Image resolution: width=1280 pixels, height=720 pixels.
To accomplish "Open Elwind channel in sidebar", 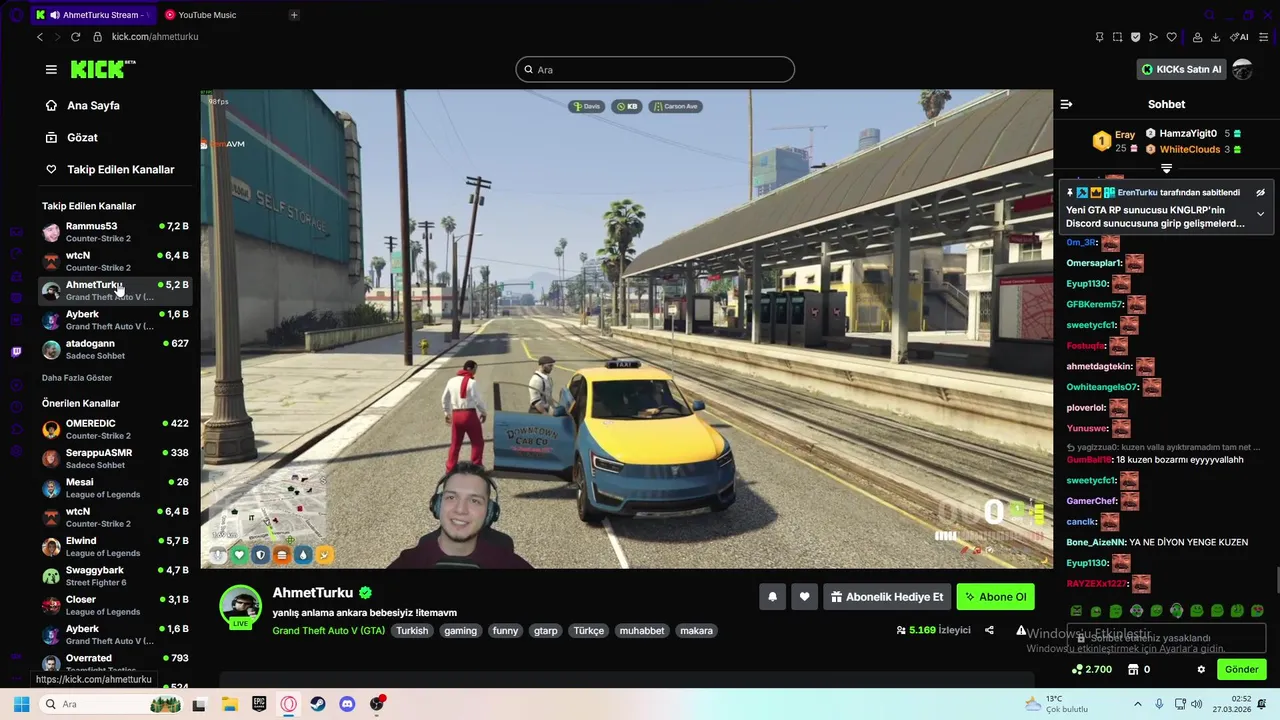I will [x=115, y=546].
